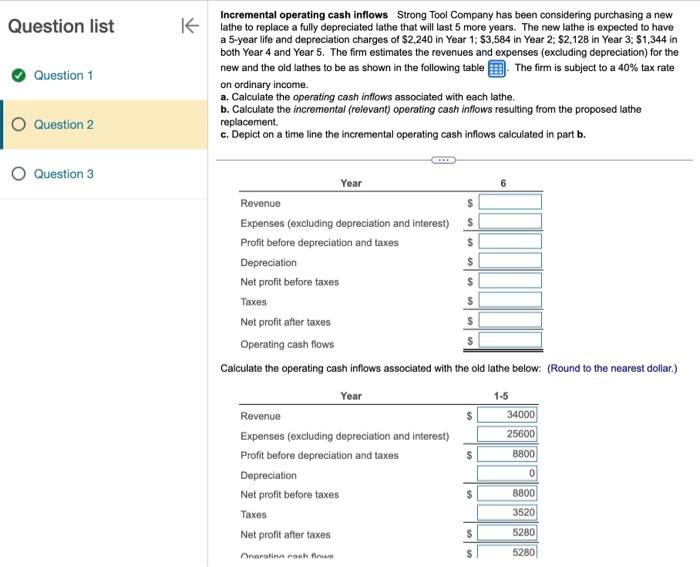Click old lathe Net profit after taxes field
This screenshot has height=567, width=700.
click(507, 533)
